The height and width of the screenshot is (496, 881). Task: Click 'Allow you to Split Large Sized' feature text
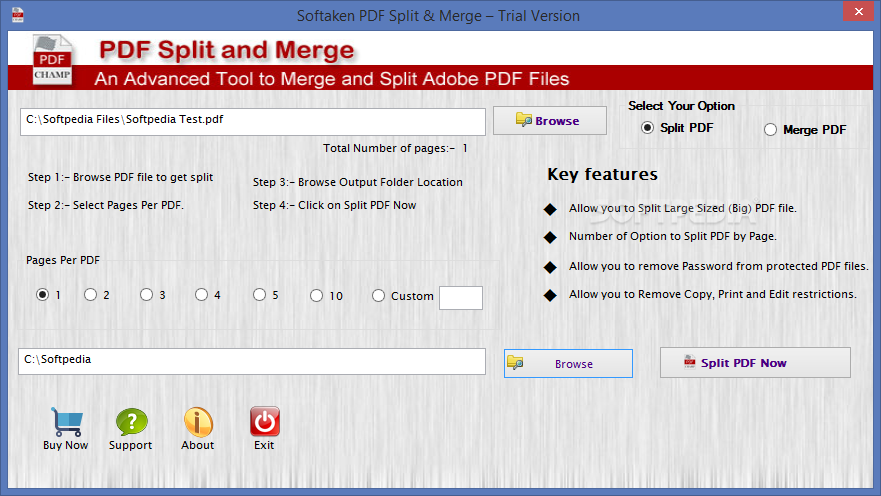[x=683, y=208]
